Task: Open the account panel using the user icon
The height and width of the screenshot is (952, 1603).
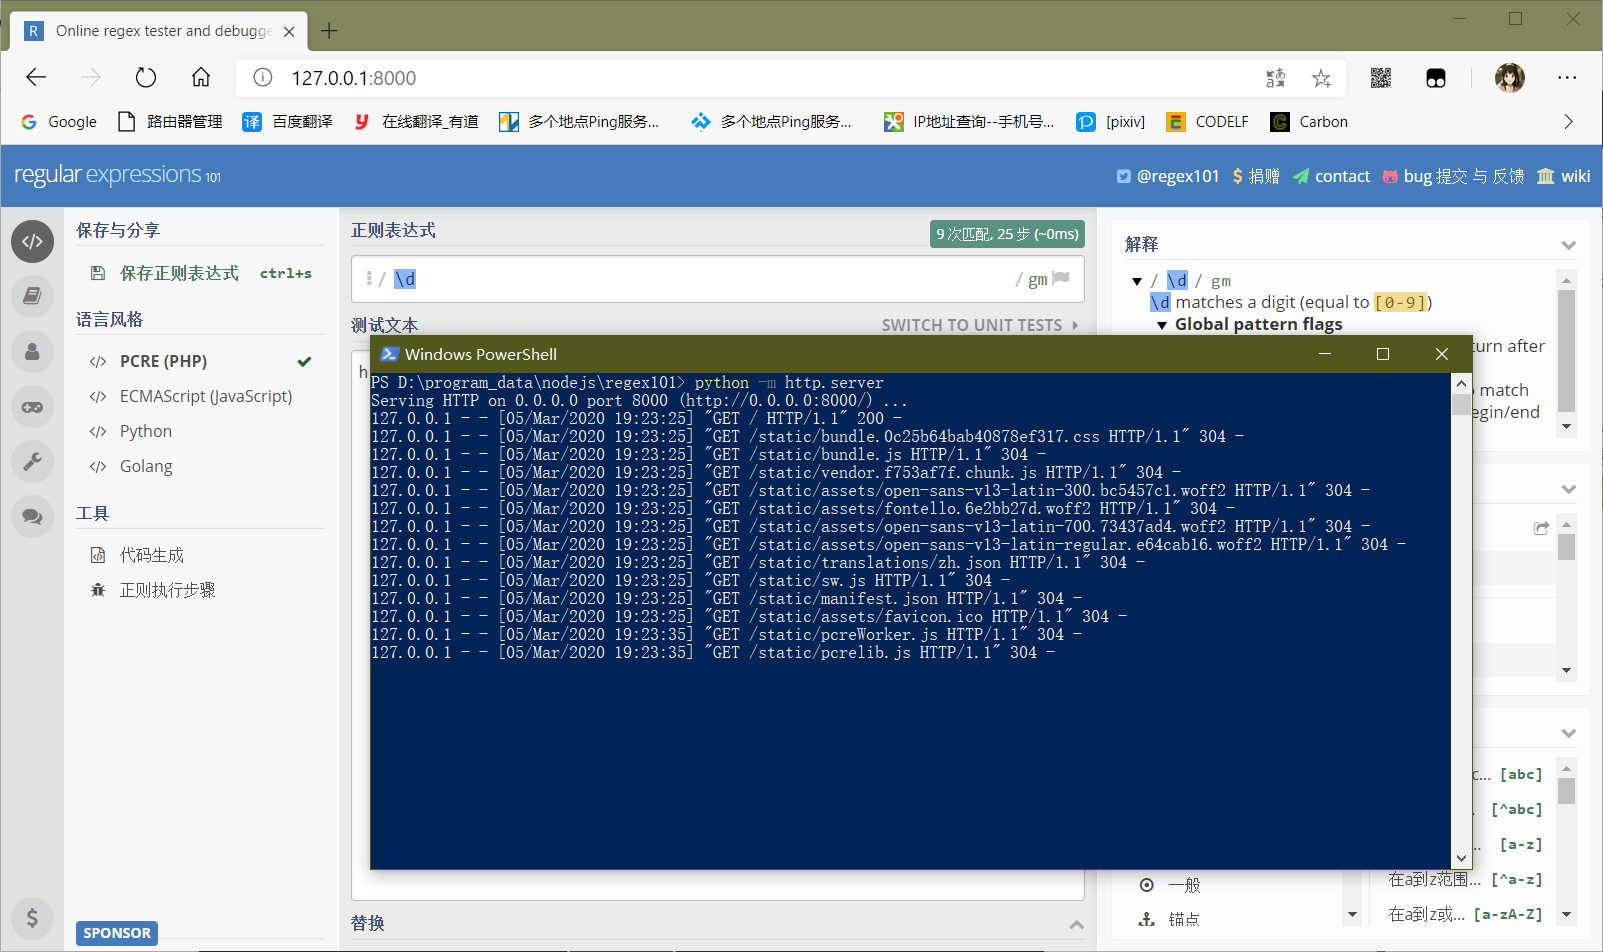Action: click(x=32, y=351)
